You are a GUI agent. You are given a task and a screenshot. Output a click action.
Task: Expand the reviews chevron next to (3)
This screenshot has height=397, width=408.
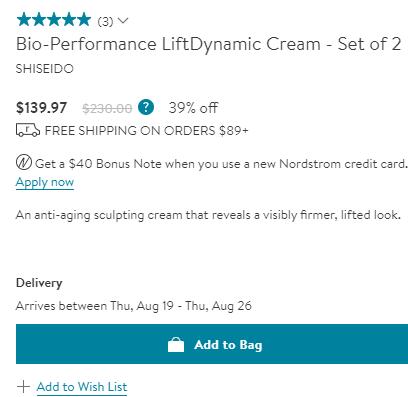(123, 21)
